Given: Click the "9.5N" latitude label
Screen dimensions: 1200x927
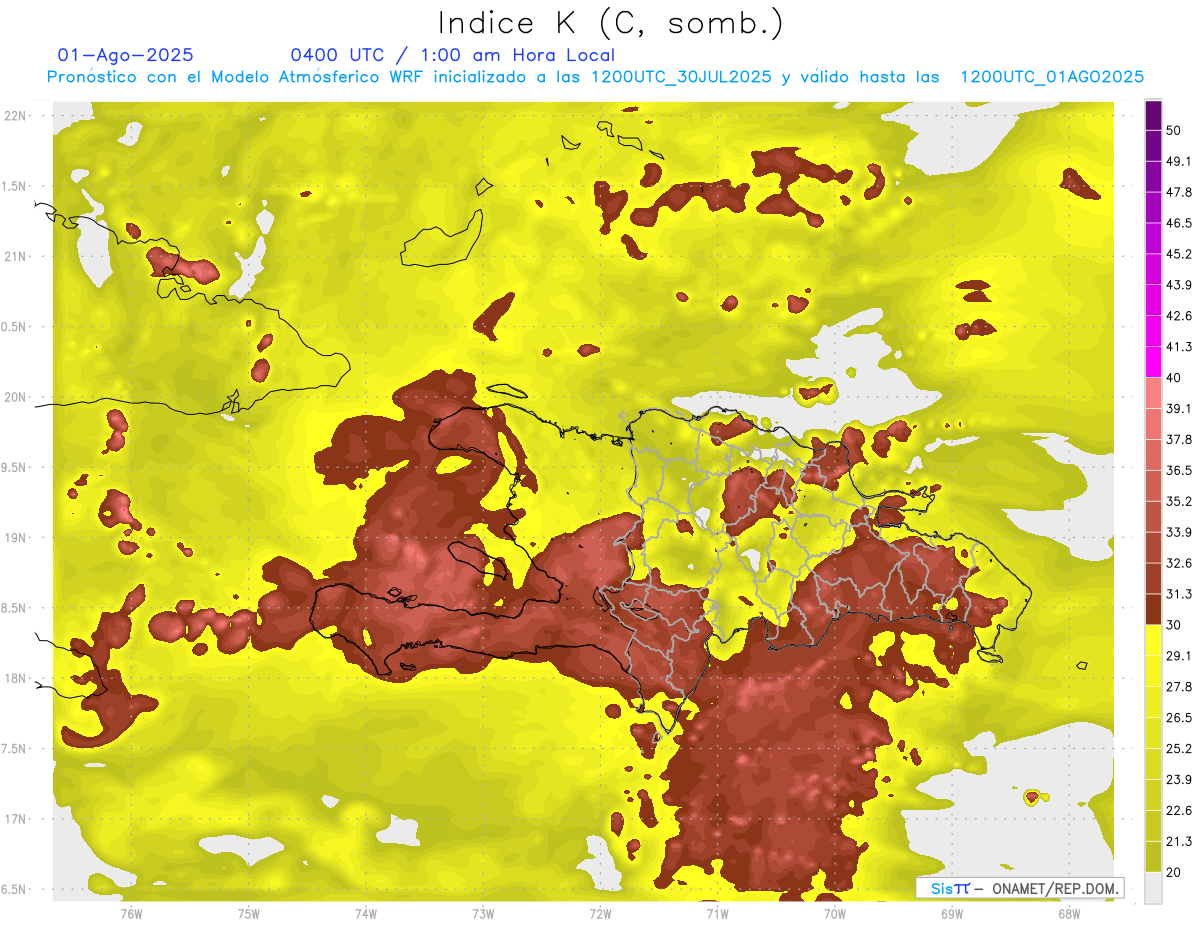Looking at the screenshot, I should click(14, 467).
